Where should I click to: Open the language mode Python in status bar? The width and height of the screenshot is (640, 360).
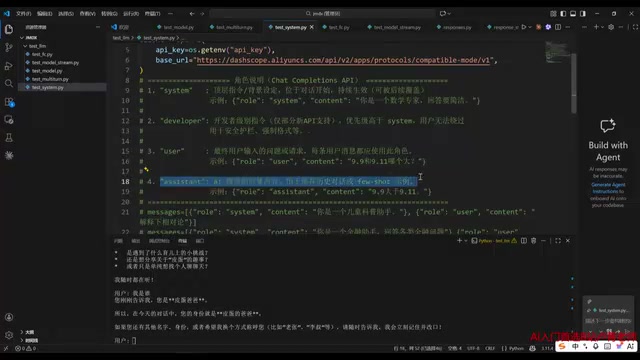(x=516, y=348)
